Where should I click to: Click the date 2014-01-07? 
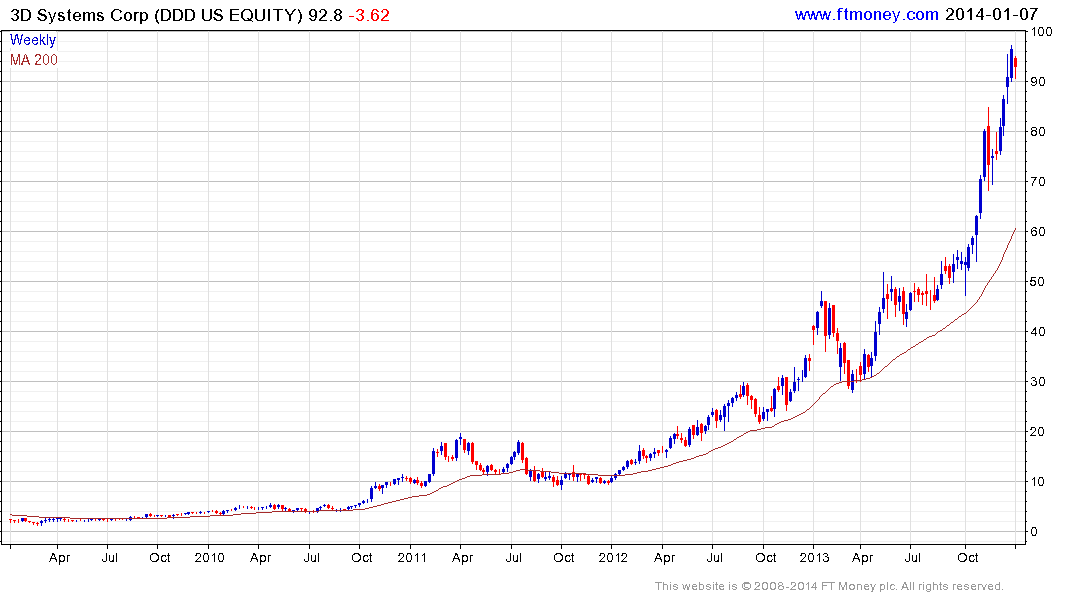991,14
